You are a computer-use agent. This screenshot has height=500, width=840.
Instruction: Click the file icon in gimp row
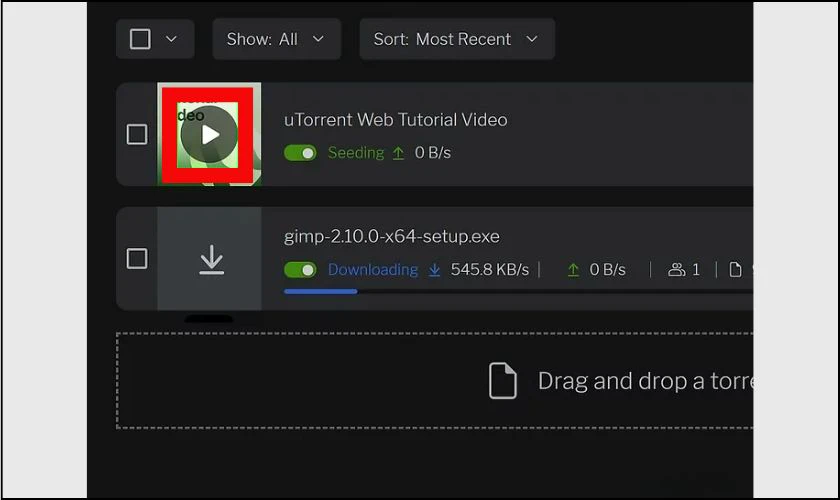coord(736,270)
